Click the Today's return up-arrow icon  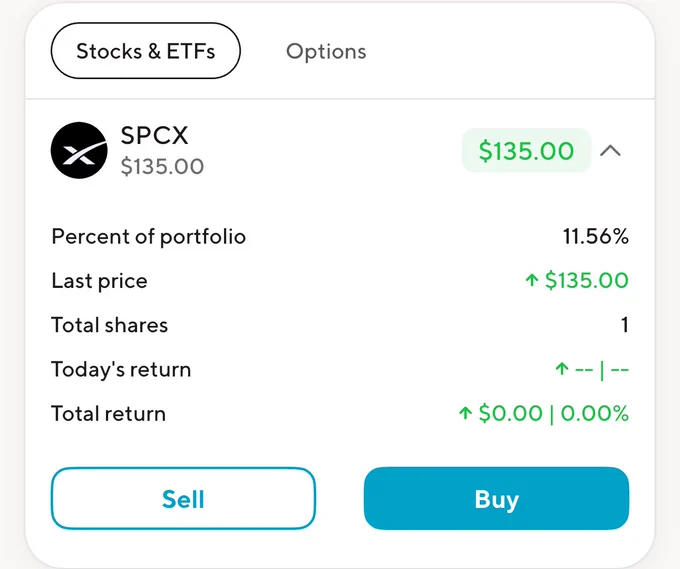click(562, 369)
